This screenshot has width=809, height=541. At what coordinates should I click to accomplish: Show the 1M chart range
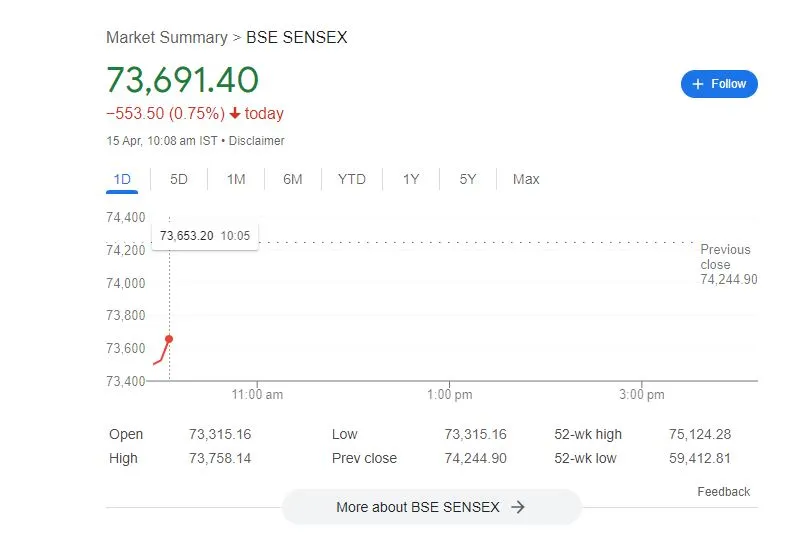(x=236, y=179)
